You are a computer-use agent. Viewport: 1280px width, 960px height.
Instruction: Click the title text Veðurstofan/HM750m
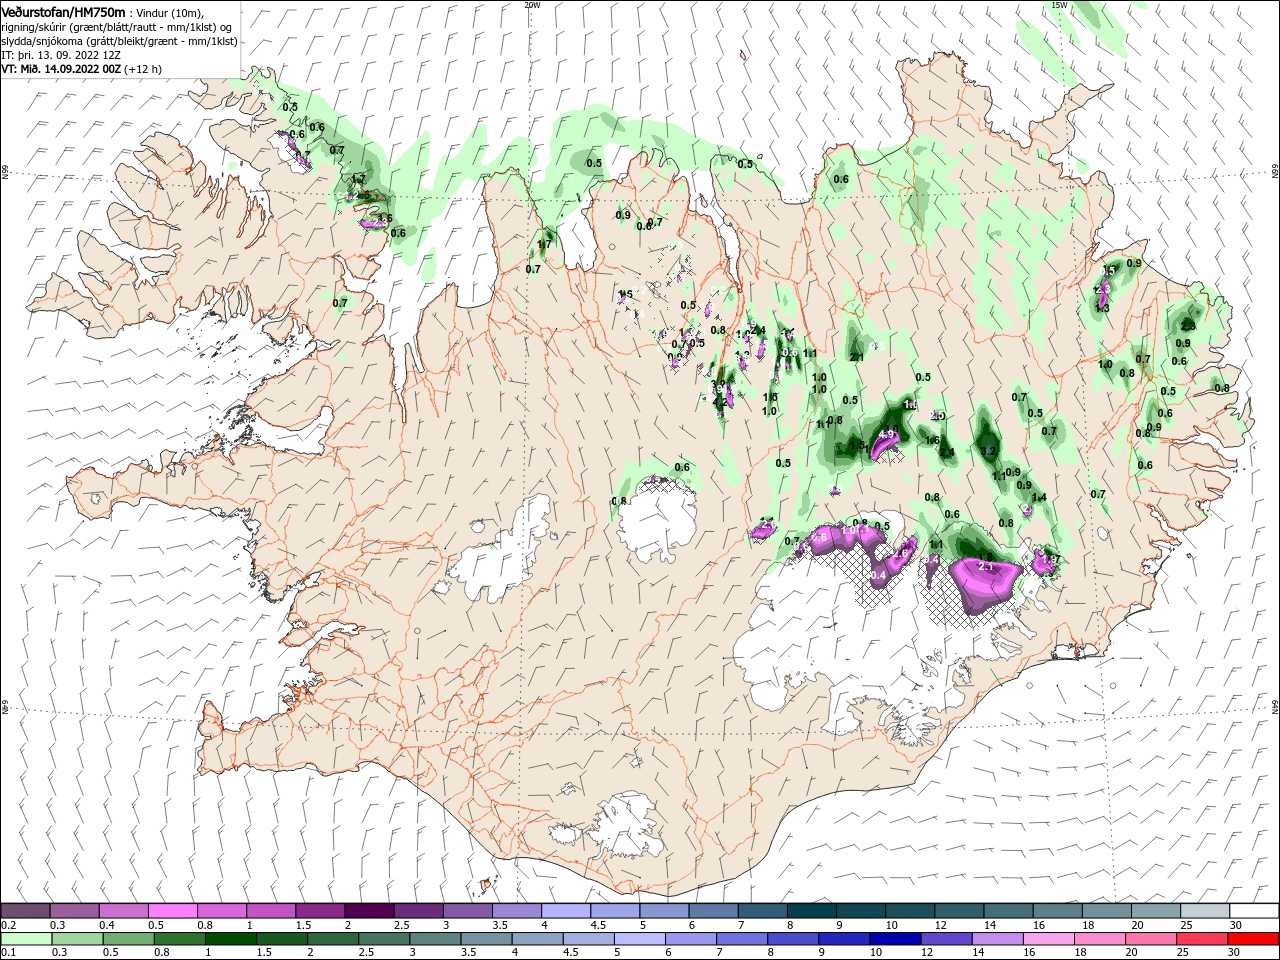pos(64,12)
